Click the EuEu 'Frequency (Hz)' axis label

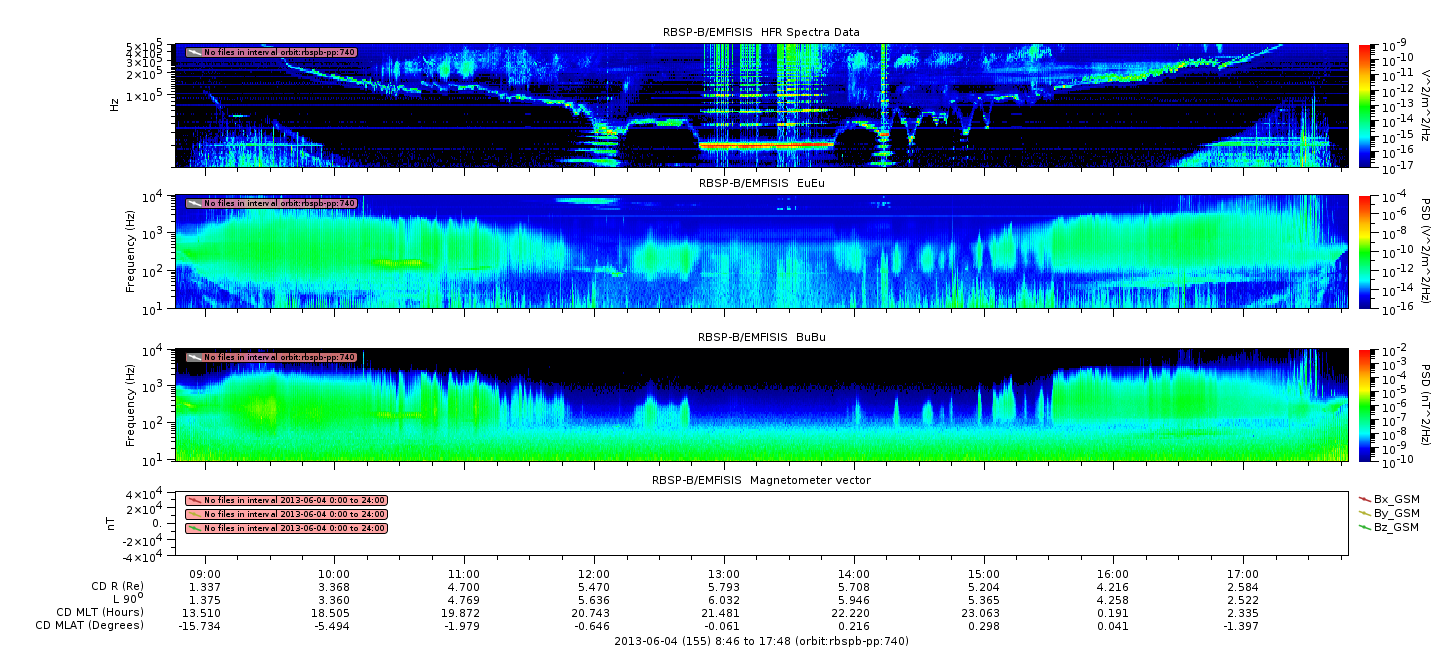tap(132, 252)
